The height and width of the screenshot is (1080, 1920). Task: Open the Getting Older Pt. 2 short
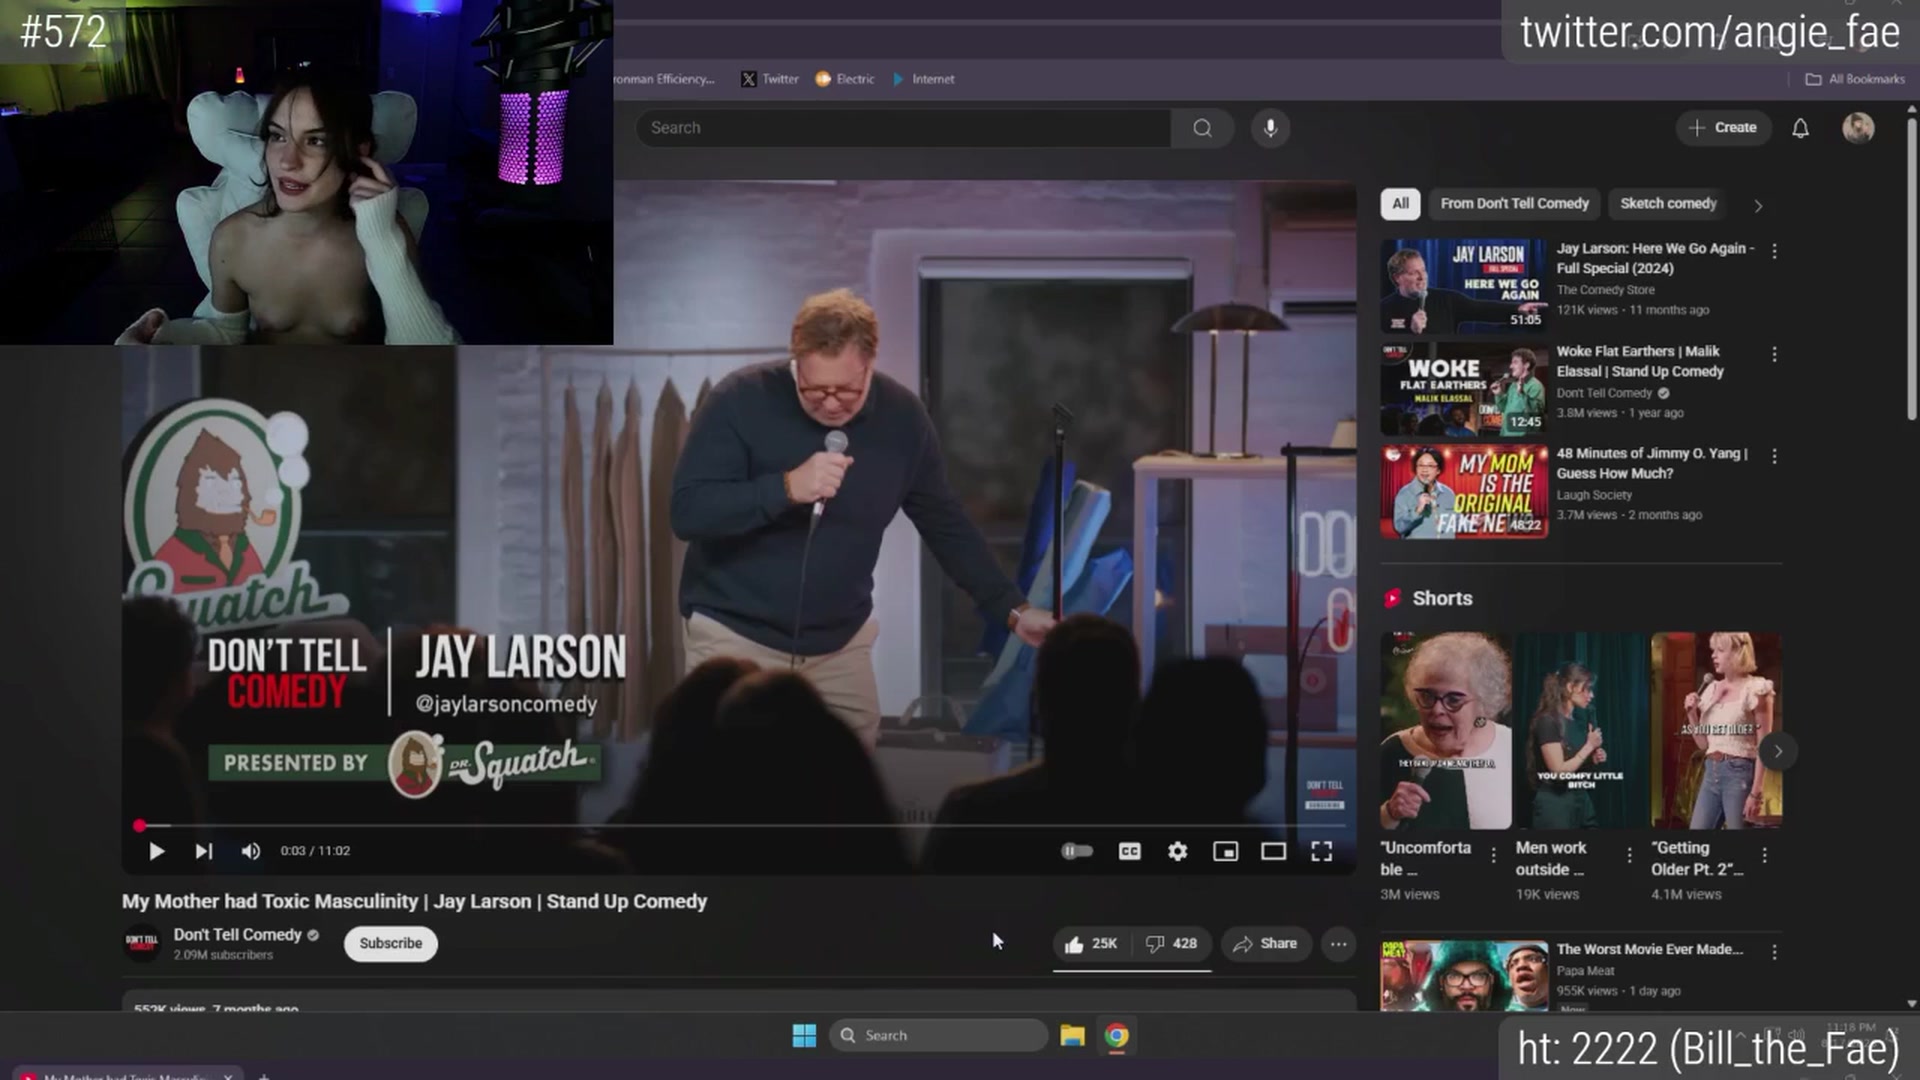point(1716,730)
